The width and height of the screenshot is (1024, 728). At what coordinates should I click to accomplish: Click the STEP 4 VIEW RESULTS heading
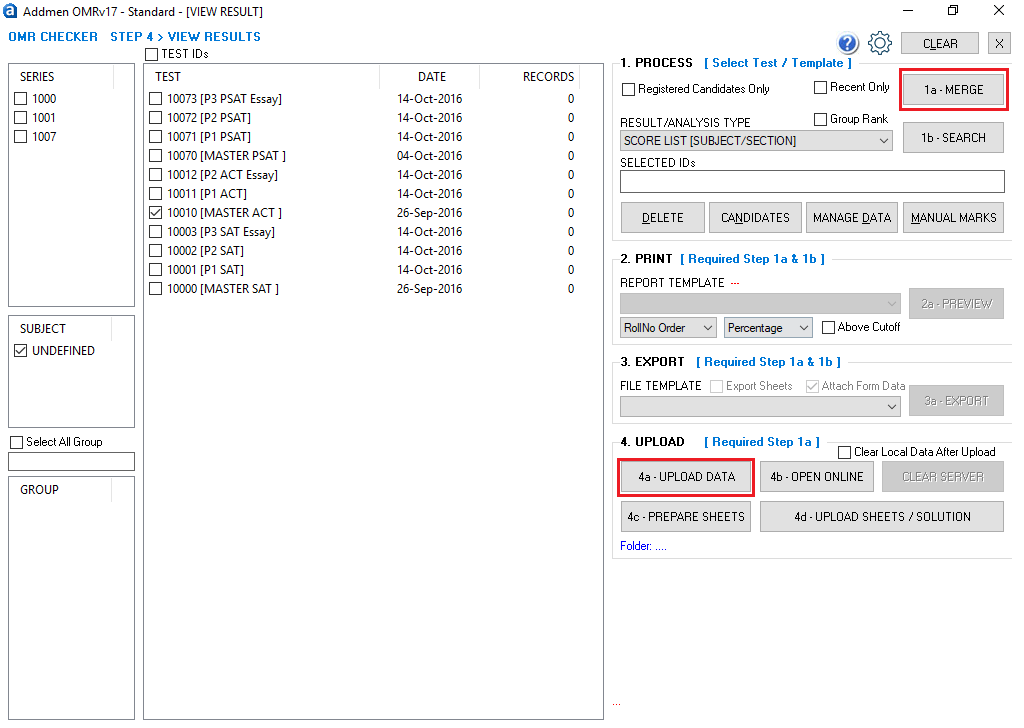tap(186, 36)
